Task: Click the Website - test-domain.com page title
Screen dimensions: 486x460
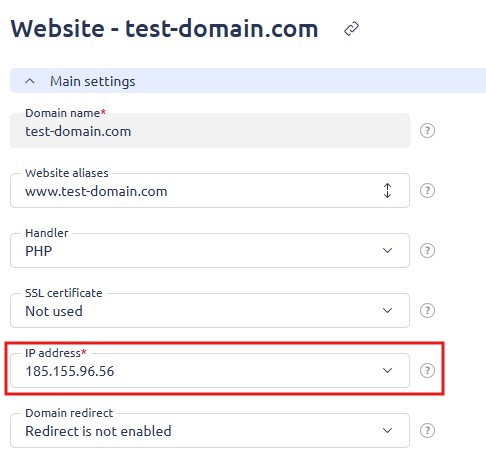Action: (x=165, y=29)
